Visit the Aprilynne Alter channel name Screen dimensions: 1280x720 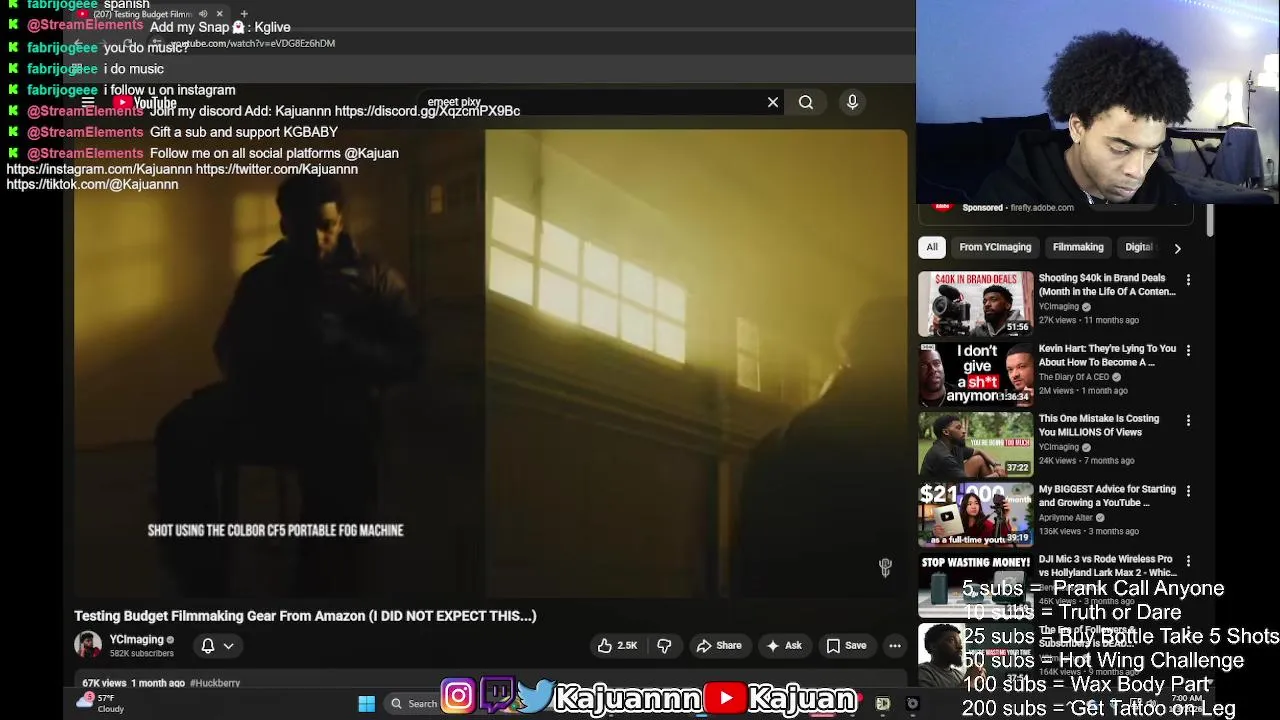1065,518
